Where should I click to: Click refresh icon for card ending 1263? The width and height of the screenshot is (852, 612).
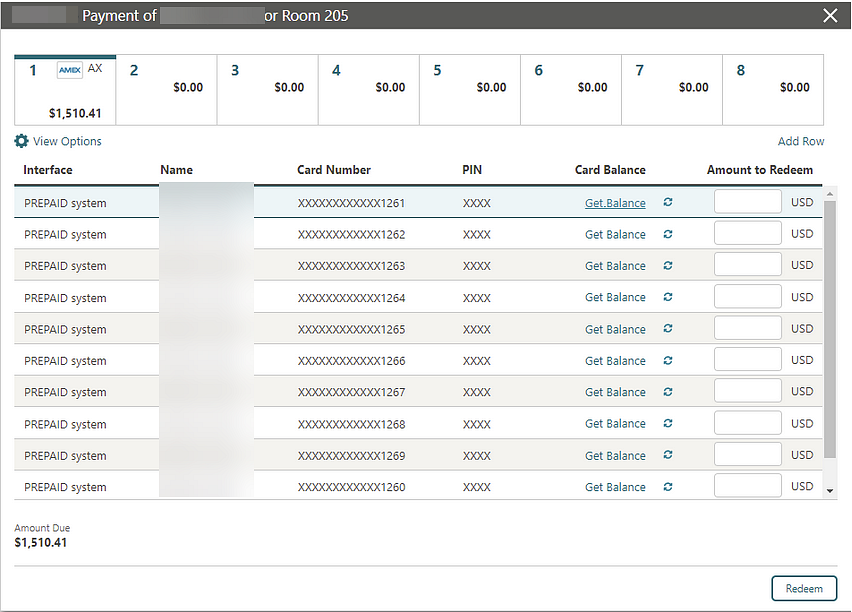pyautogui.click(x=668, y=265)
